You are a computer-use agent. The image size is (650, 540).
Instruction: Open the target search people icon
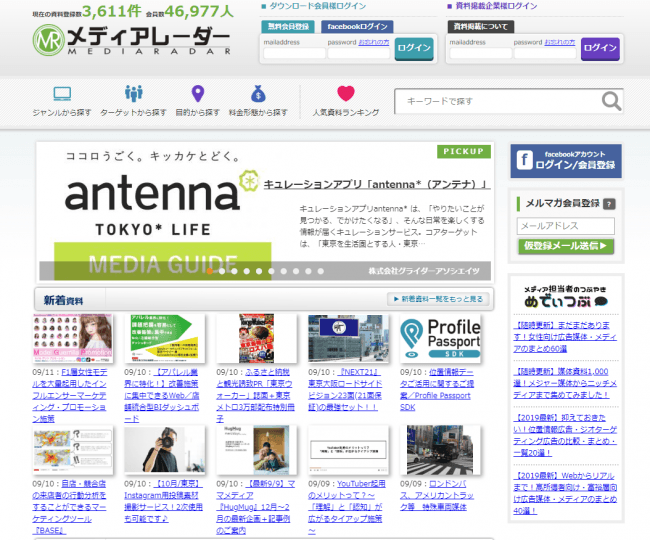click(x=133, y=94)
